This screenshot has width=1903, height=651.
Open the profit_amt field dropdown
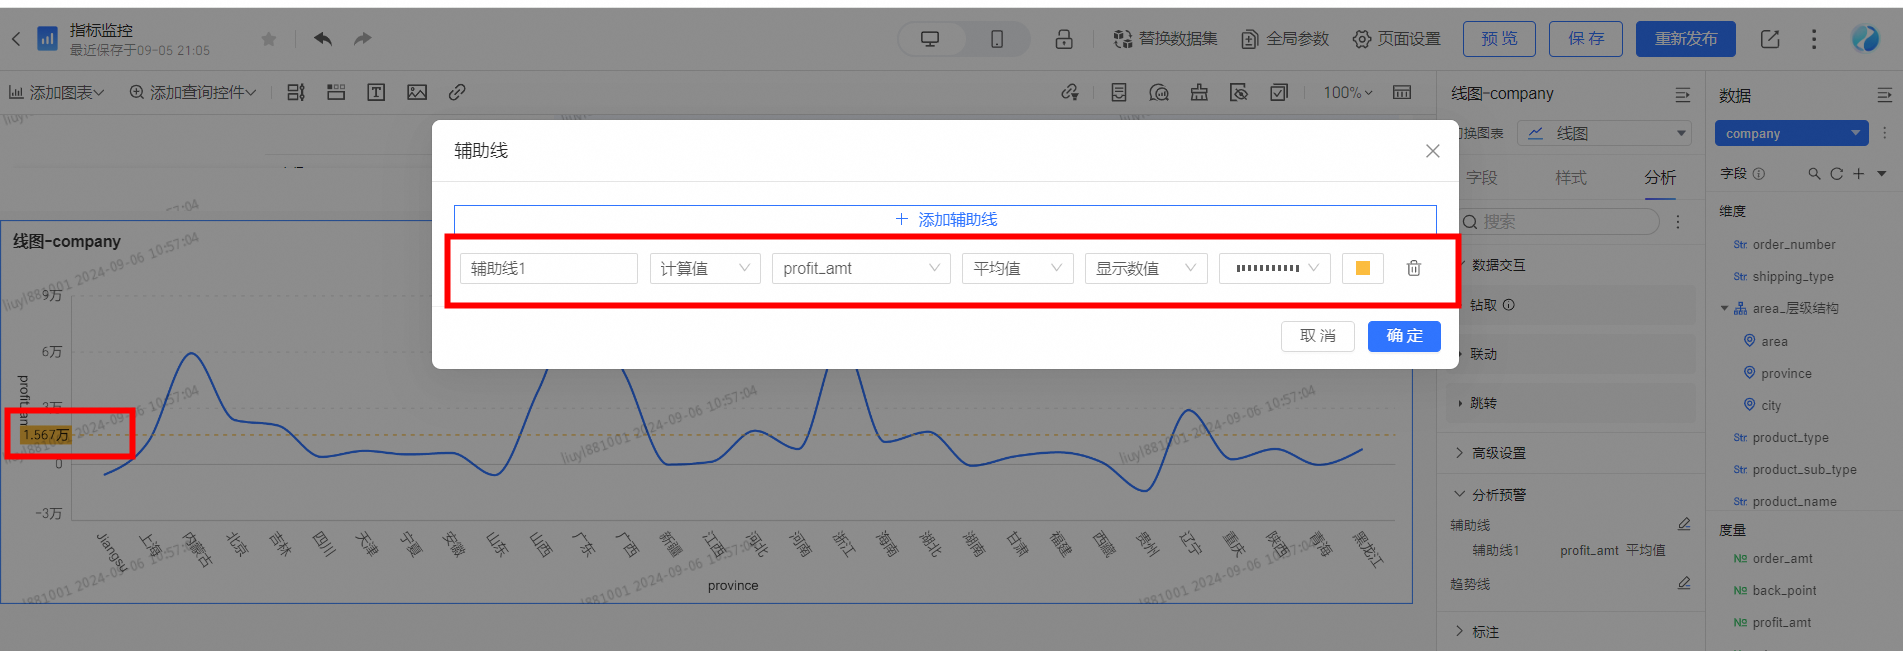click(860, 268)
